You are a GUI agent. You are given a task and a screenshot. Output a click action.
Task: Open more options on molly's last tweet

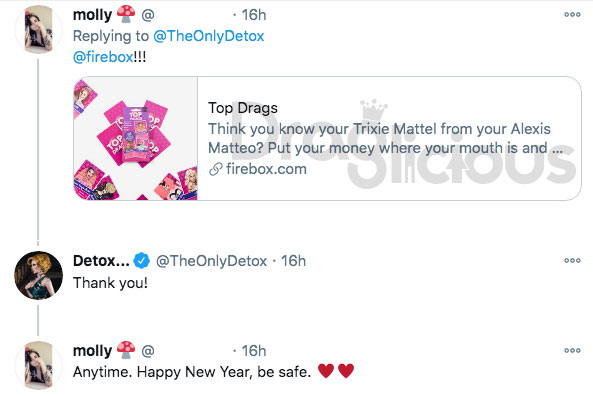[x=572, y=350]
